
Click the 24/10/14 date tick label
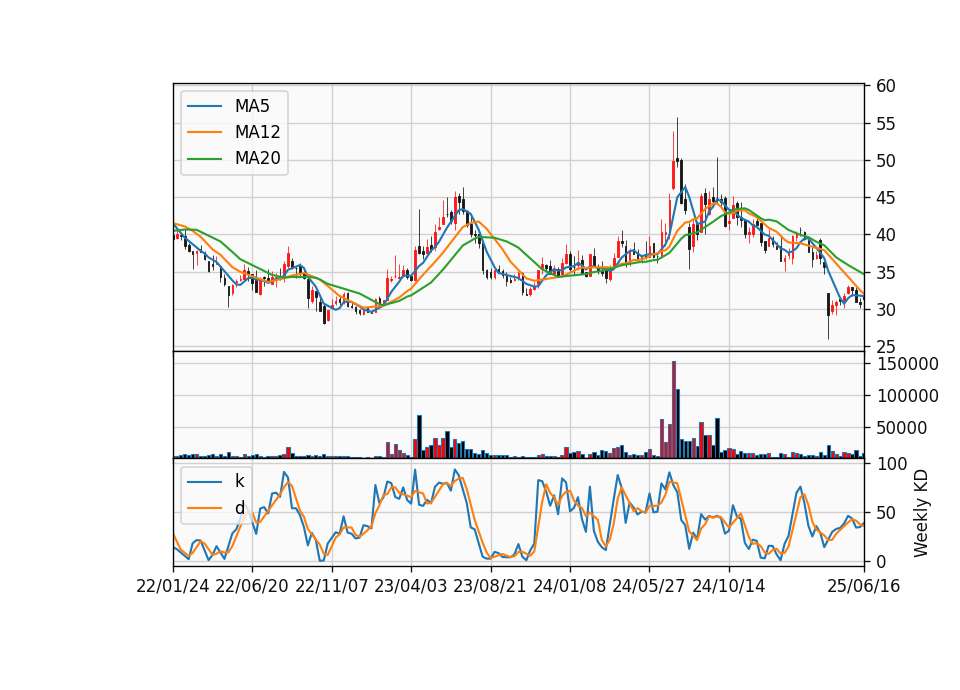(729, 587)
